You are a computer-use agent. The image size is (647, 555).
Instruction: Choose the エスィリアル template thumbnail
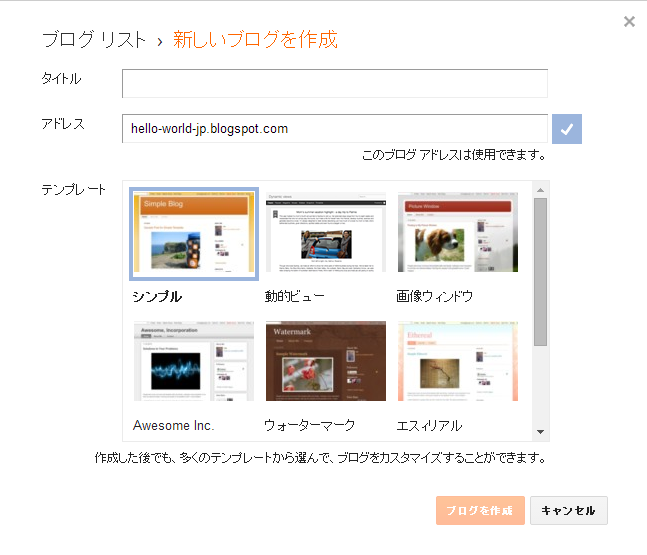(x=458, y=361)
